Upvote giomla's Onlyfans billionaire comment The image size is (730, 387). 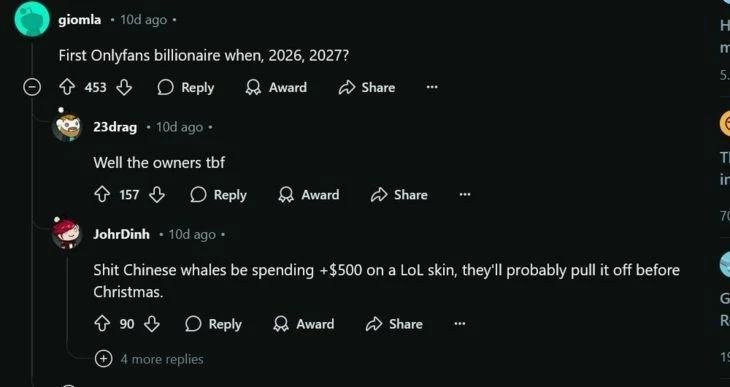68,87
